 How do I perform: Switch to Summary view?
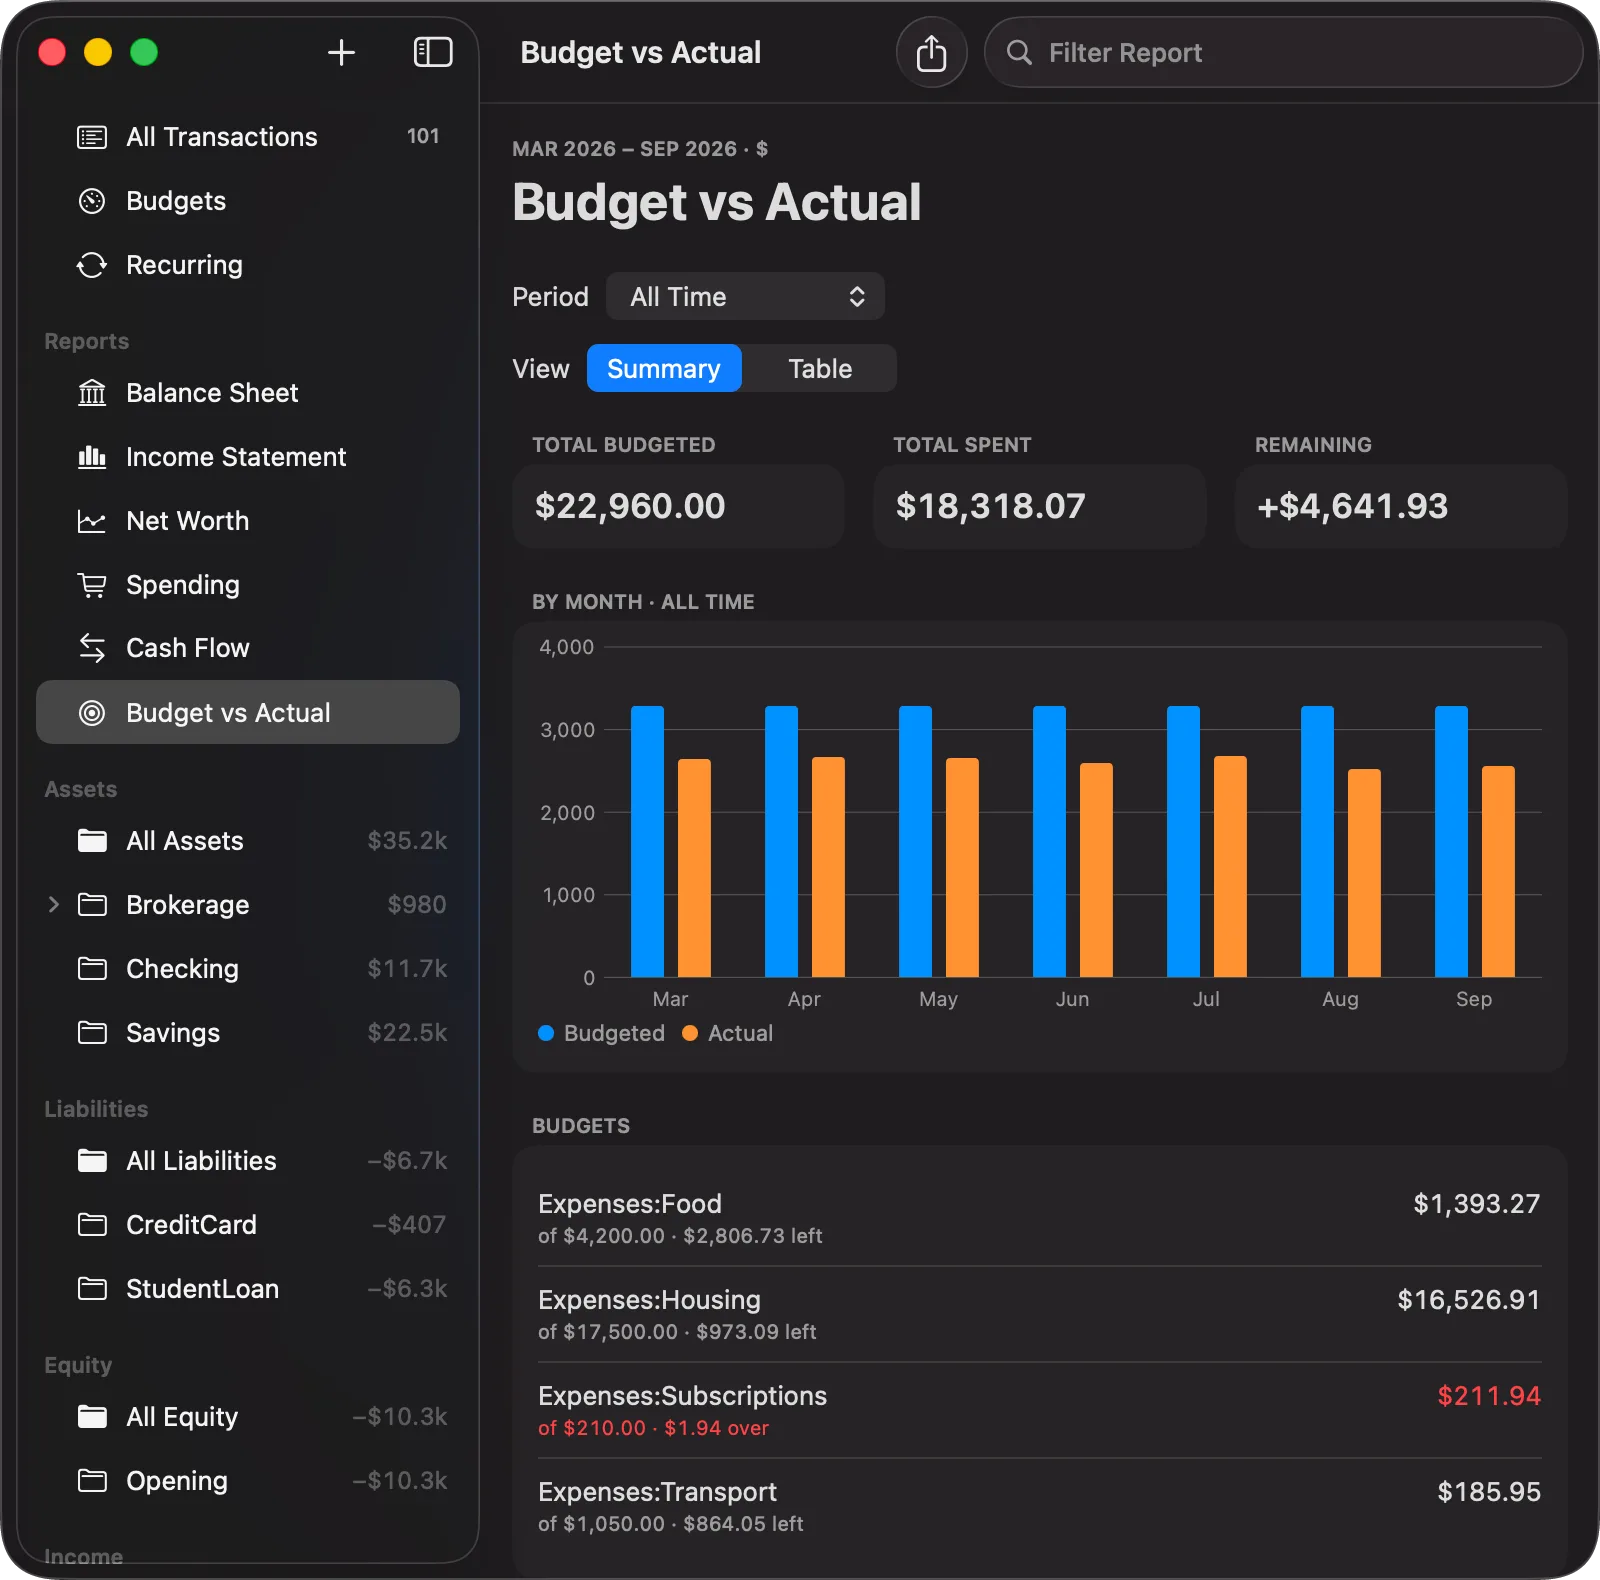[x=664, y=369]
